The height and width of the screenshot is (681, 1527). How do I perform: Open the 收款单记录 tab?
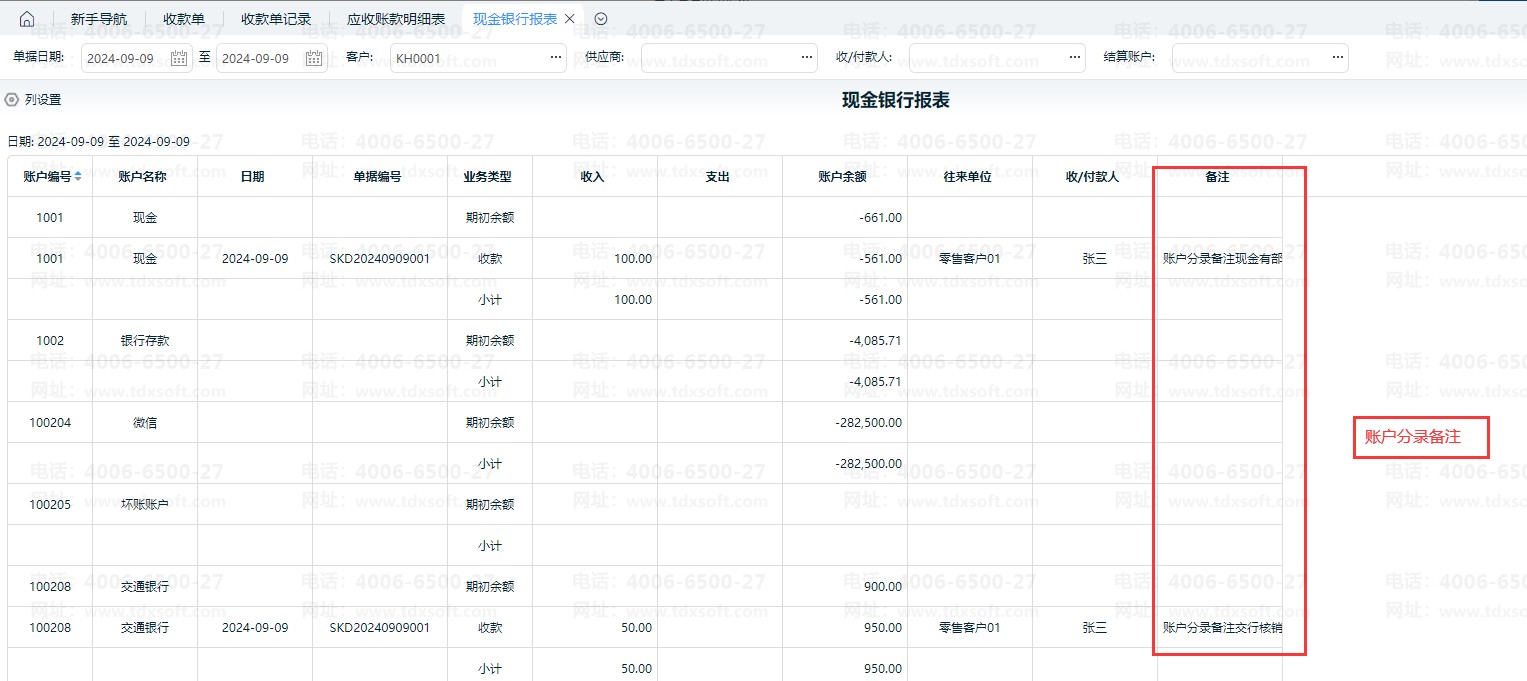click(x=276, y=19)
